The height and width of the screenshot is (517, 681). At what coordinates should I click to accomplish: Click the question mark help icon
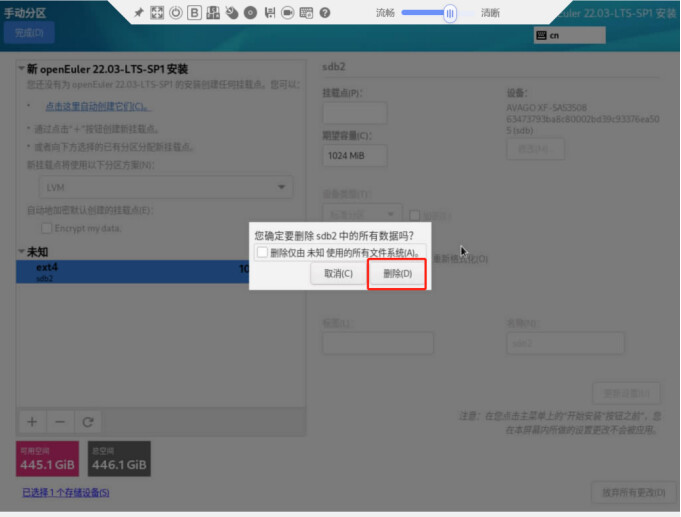click(324, 13)
